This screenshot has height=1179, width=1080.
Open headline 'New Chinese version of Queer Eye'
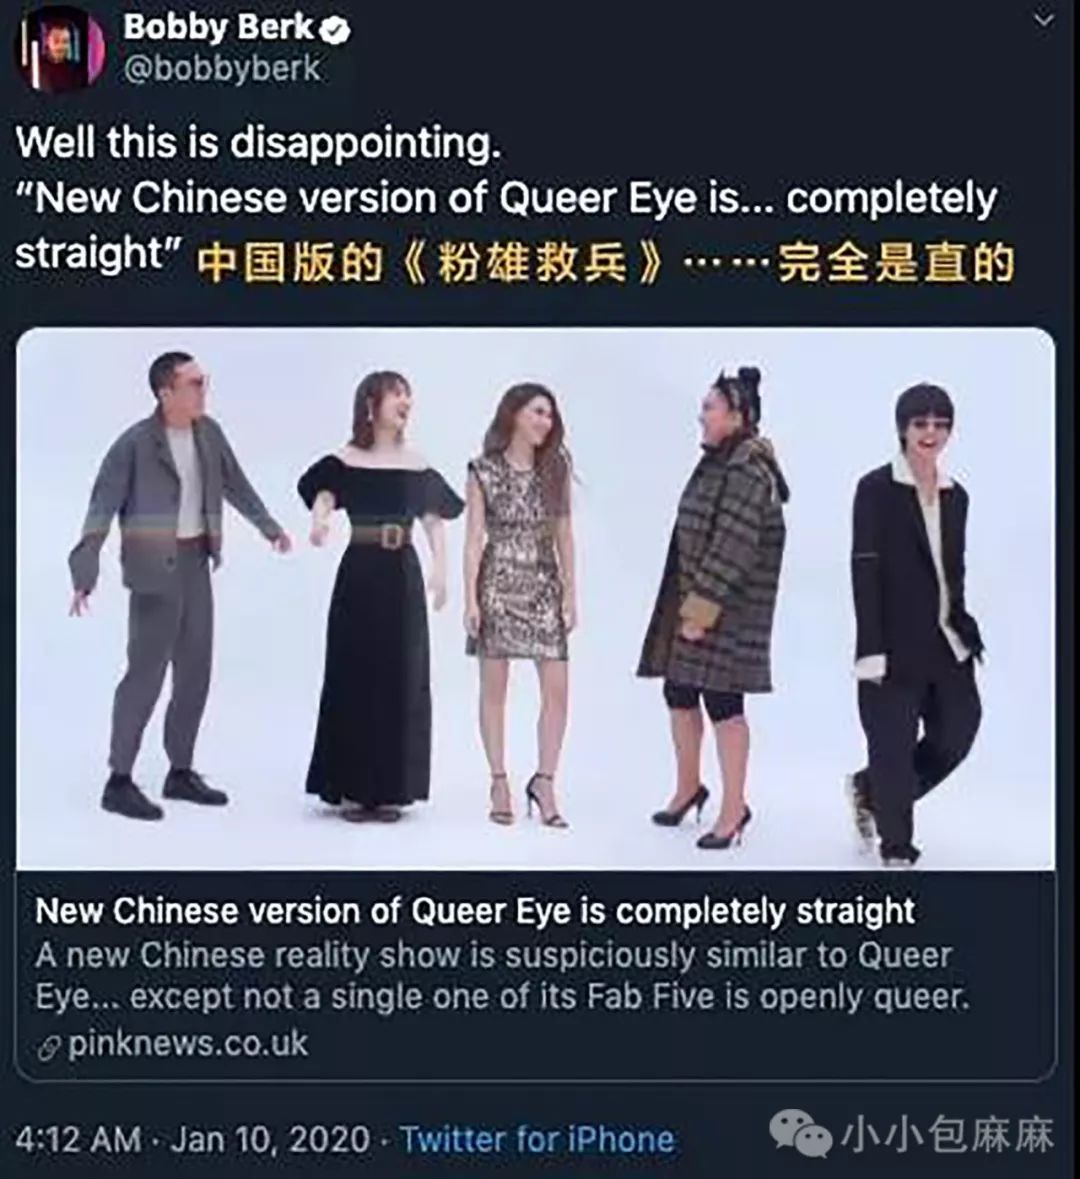coord(475,911)
